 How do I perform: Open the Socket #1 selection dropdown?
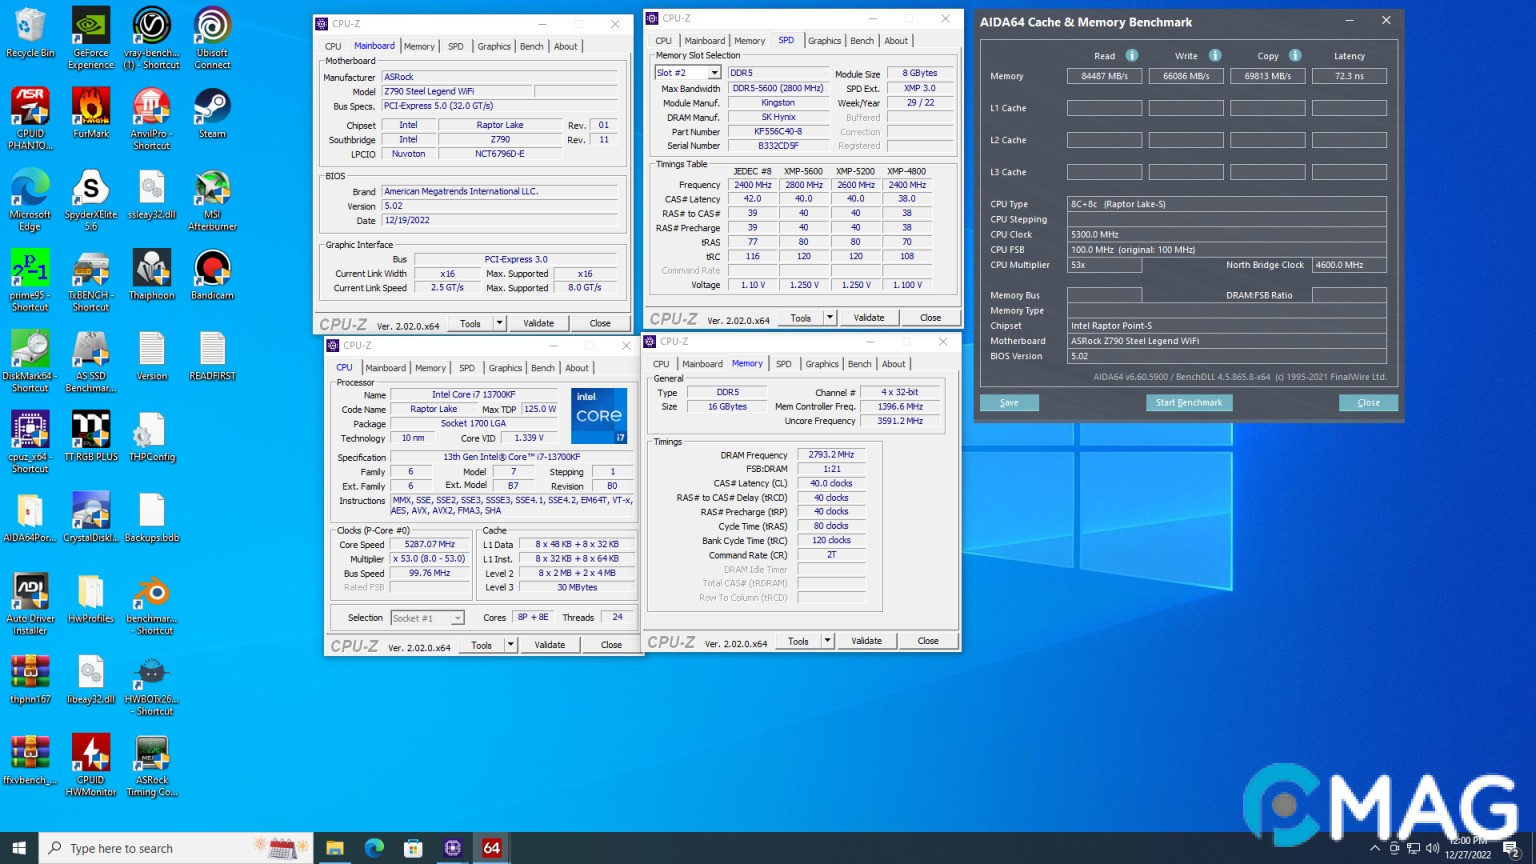point(457,618)
